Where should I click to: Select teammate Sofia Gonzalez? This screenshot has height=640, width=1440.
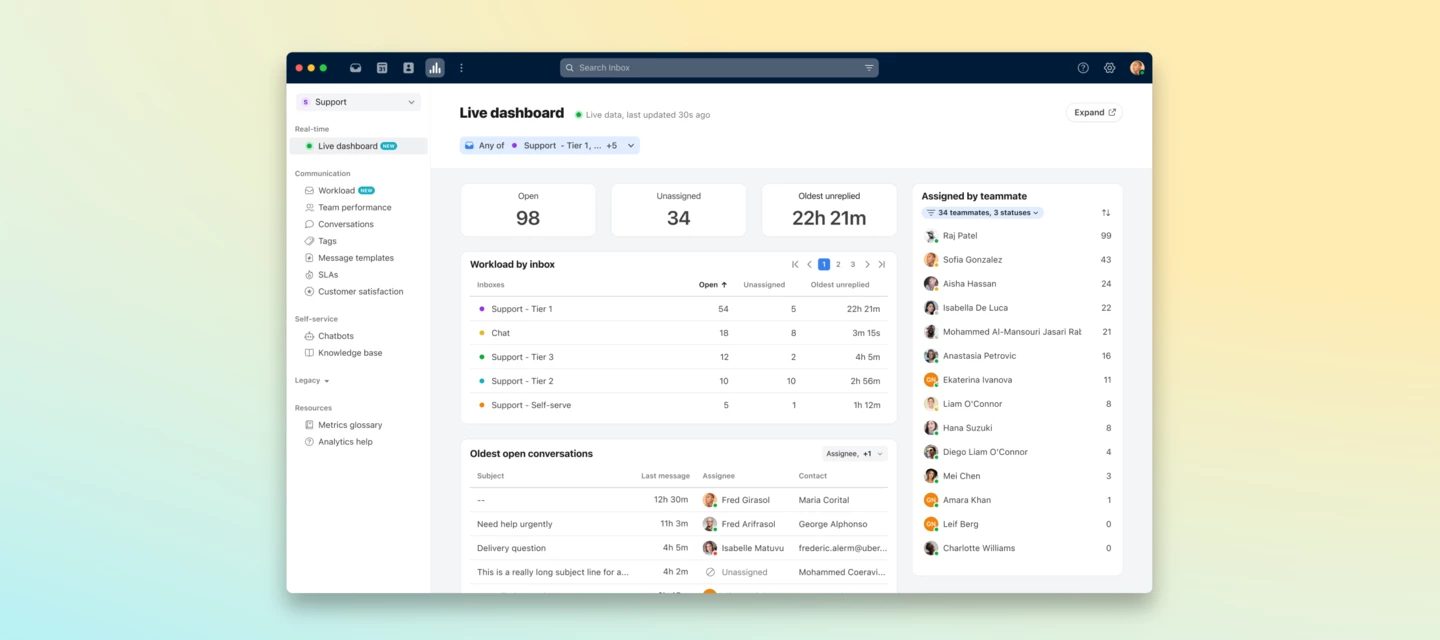1017,260
